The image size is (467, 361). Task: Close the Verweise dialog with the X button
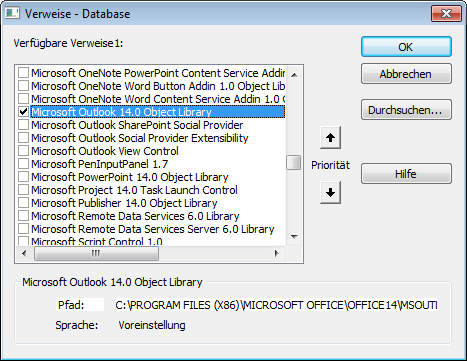coord(446,14)
